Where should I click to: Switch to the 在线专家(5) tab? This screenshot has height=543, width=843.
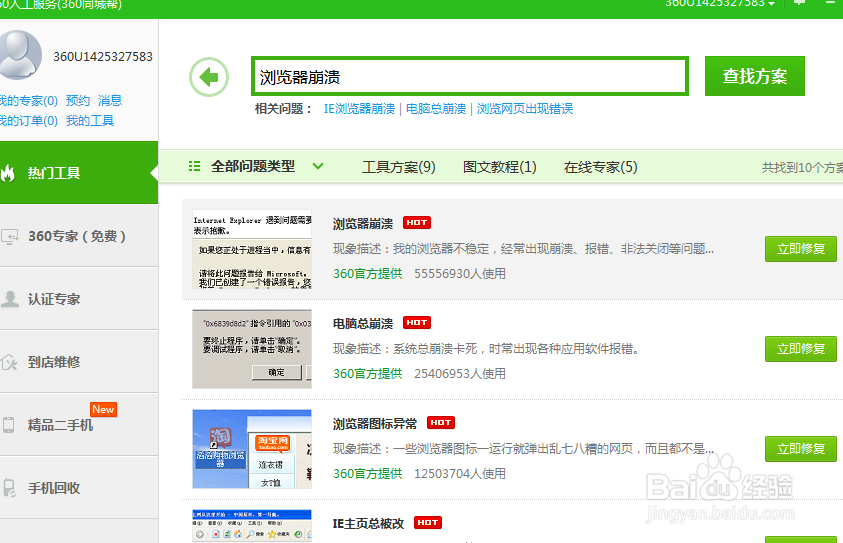coord(601,167)
